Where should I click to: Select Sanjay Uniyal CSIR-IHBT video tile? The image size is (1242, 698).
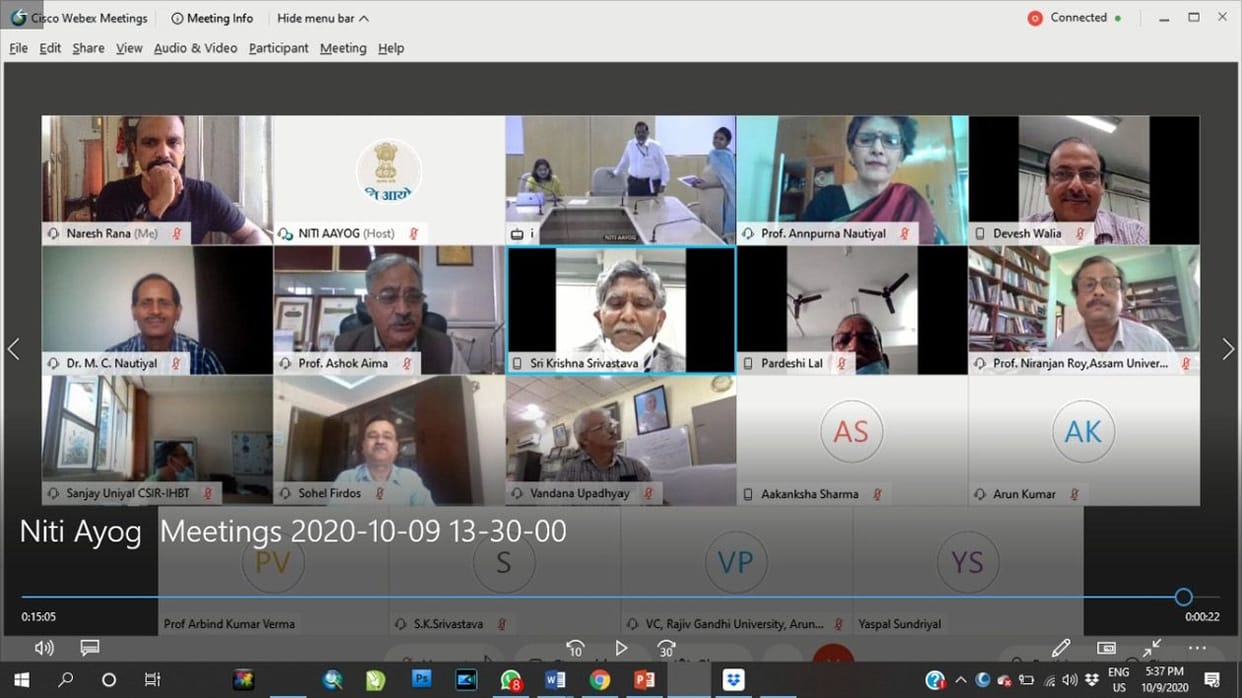tap(157, 440)
